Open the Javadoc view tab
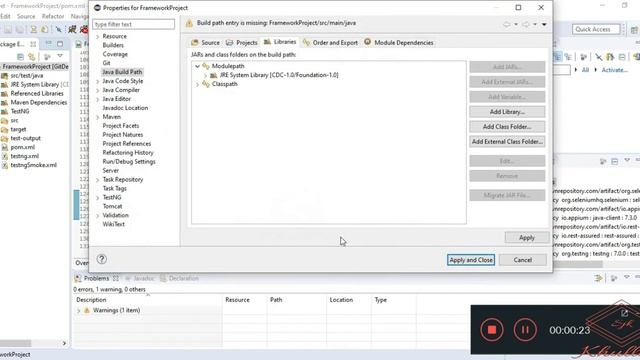 [140, 278]
